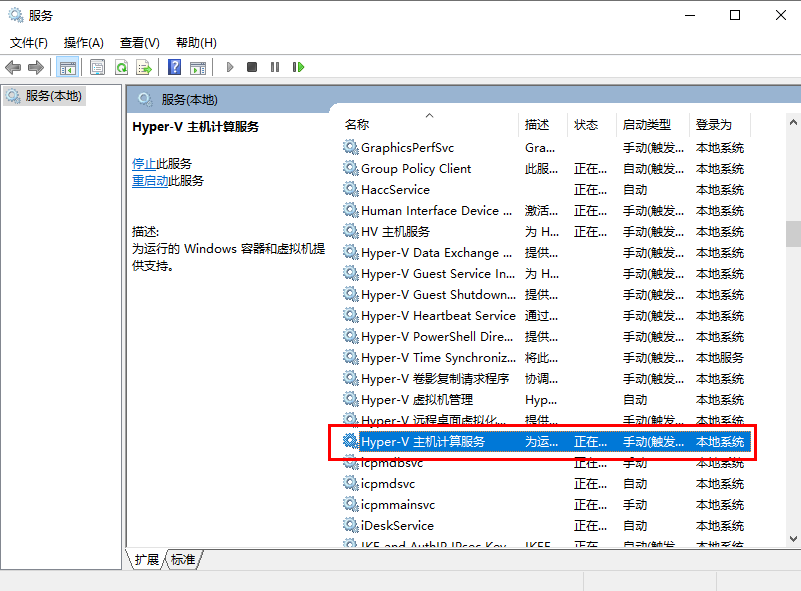Click the 停止 service link
Screen dimensions: 801x591
point(144,164)
